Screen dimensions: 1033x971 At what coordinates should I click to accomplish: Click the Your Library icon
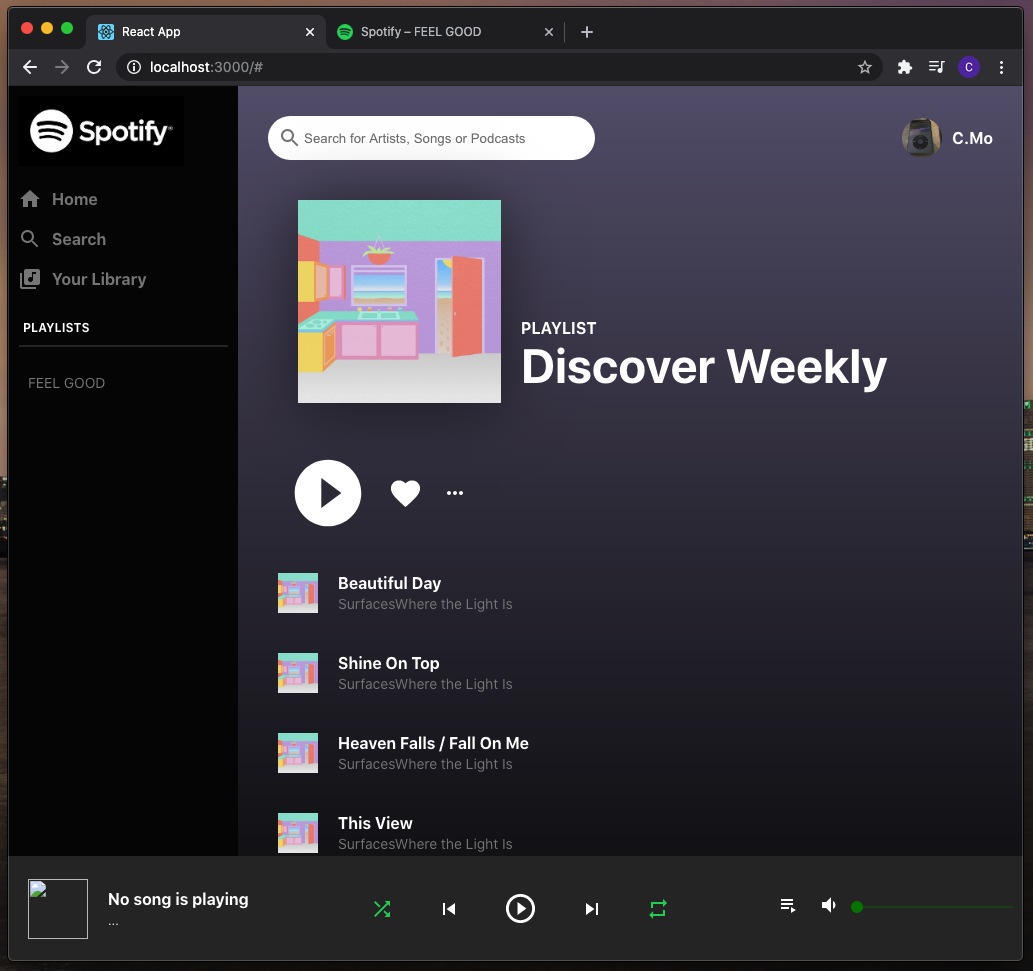click(30, 279)
